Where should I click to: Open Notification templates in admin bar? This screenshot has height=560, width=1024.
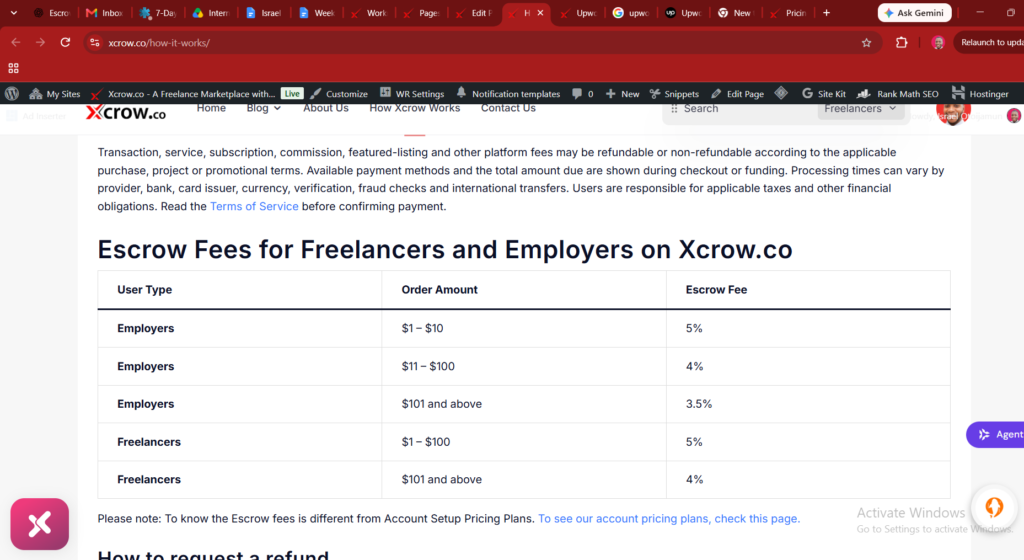[508, 93]
